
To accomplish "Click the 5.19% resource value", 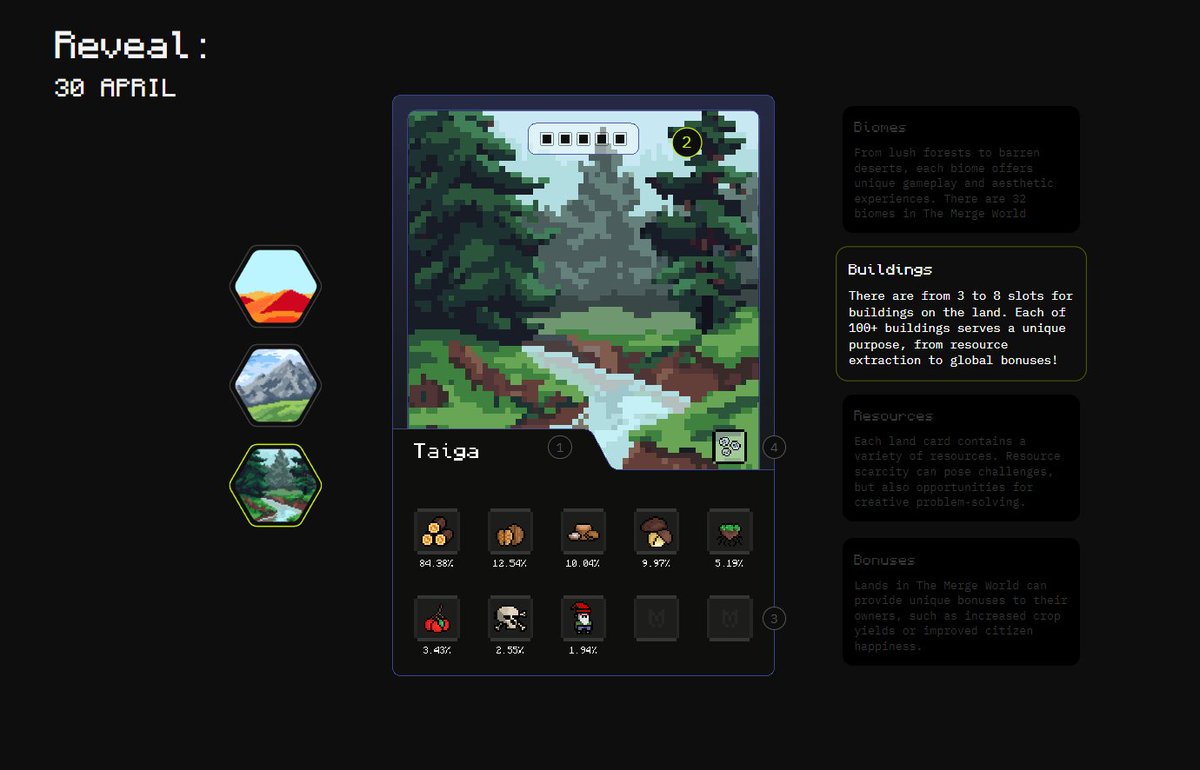I will click(730, 564).
